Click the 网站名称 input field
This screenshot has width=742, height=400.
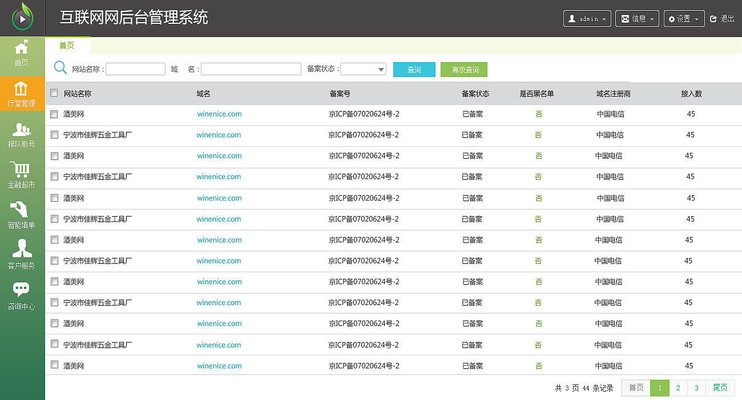pyautogui.click(x=135, y=69)
